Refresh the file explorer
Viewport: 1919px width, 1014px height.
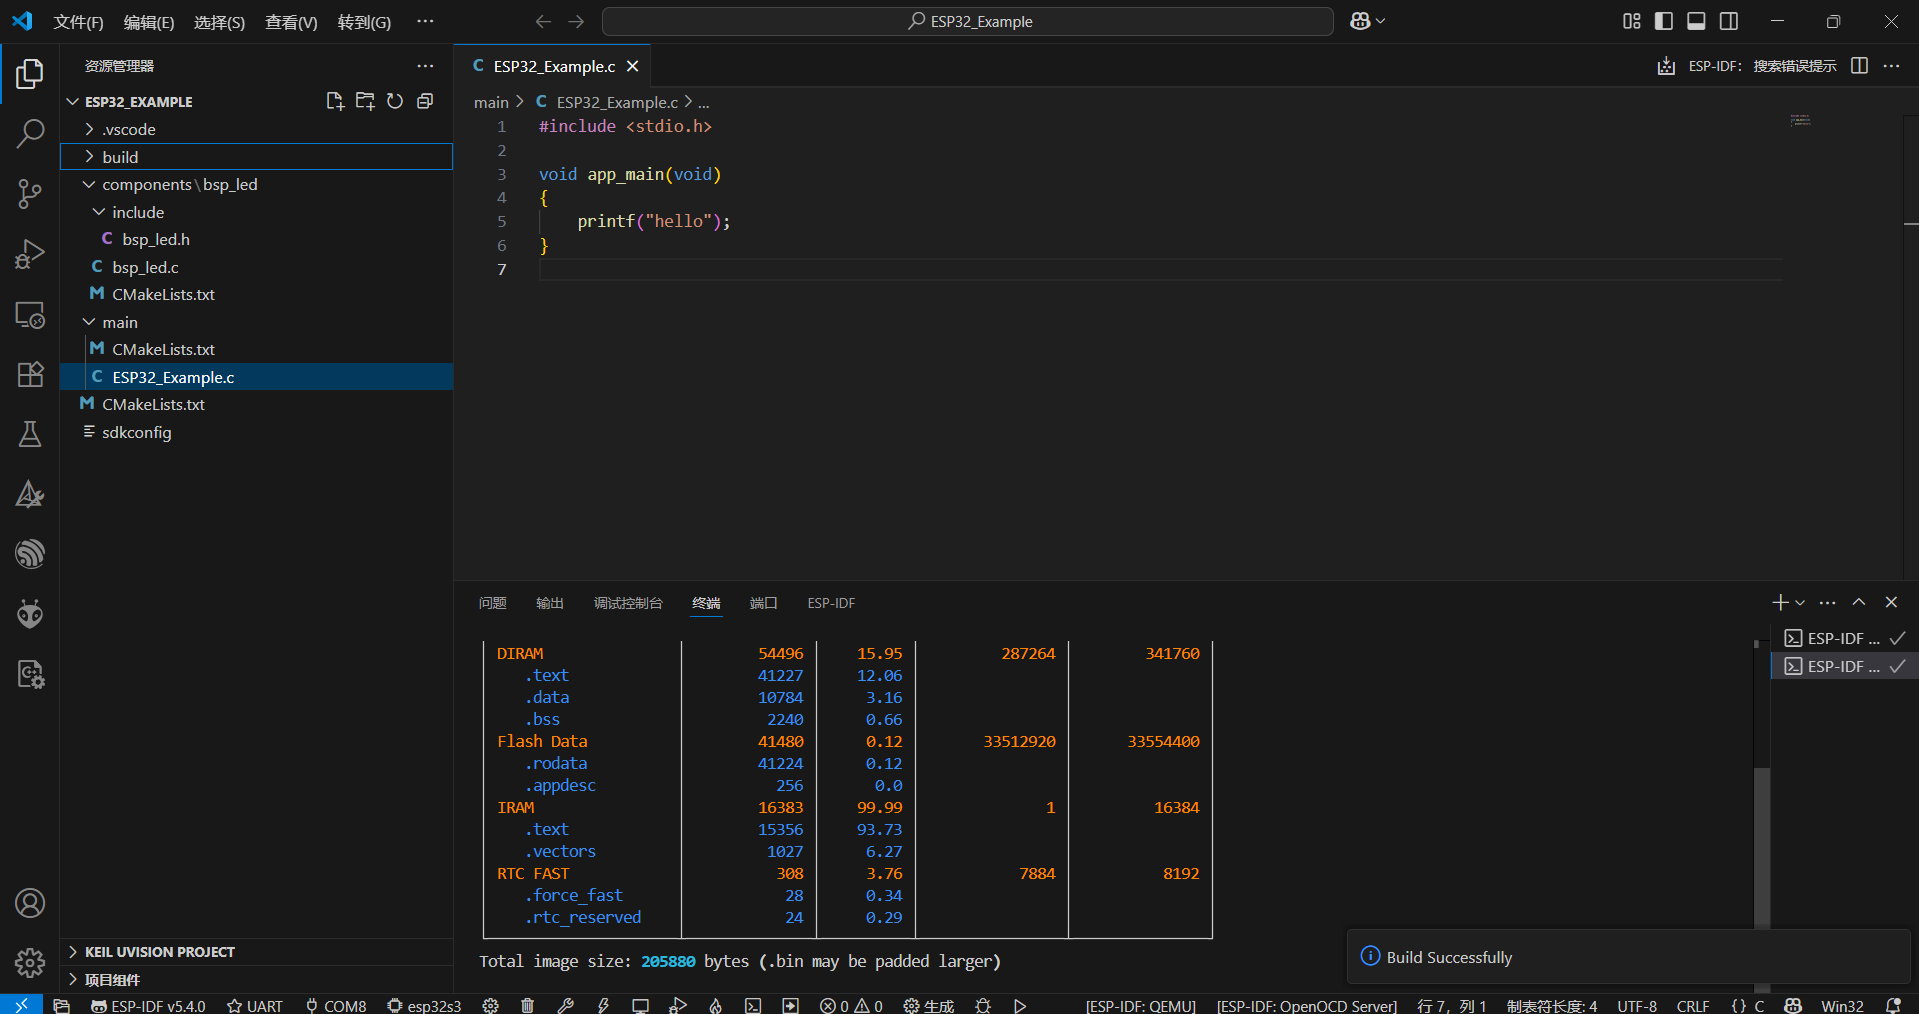(x=395, y=101)
